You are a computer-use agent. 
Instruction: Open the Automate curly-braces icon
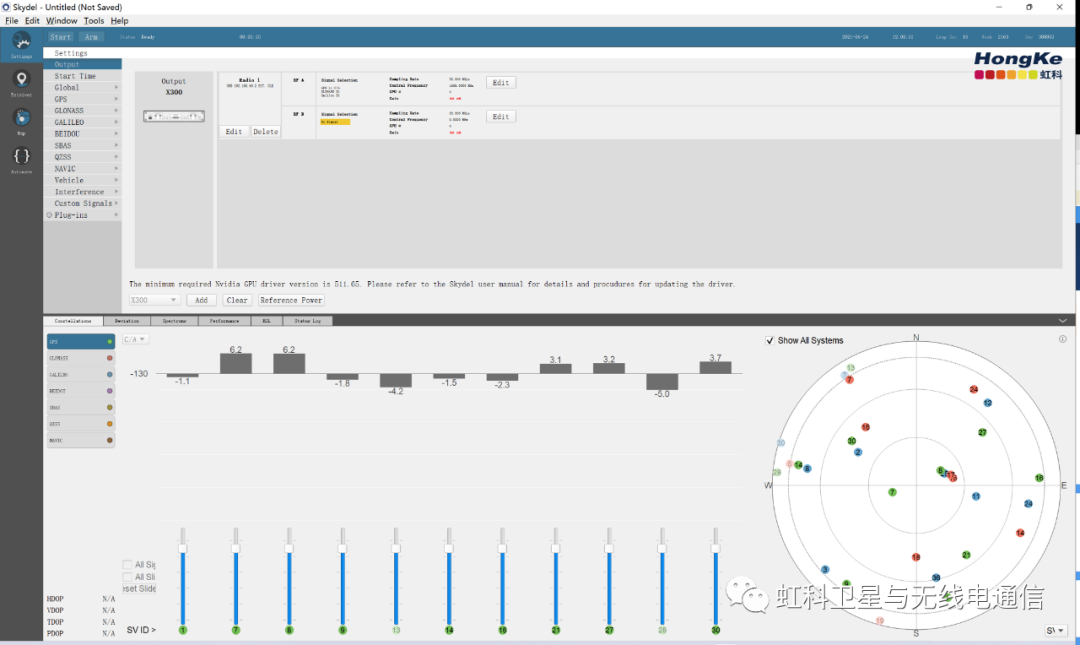[x=21, y=156]
